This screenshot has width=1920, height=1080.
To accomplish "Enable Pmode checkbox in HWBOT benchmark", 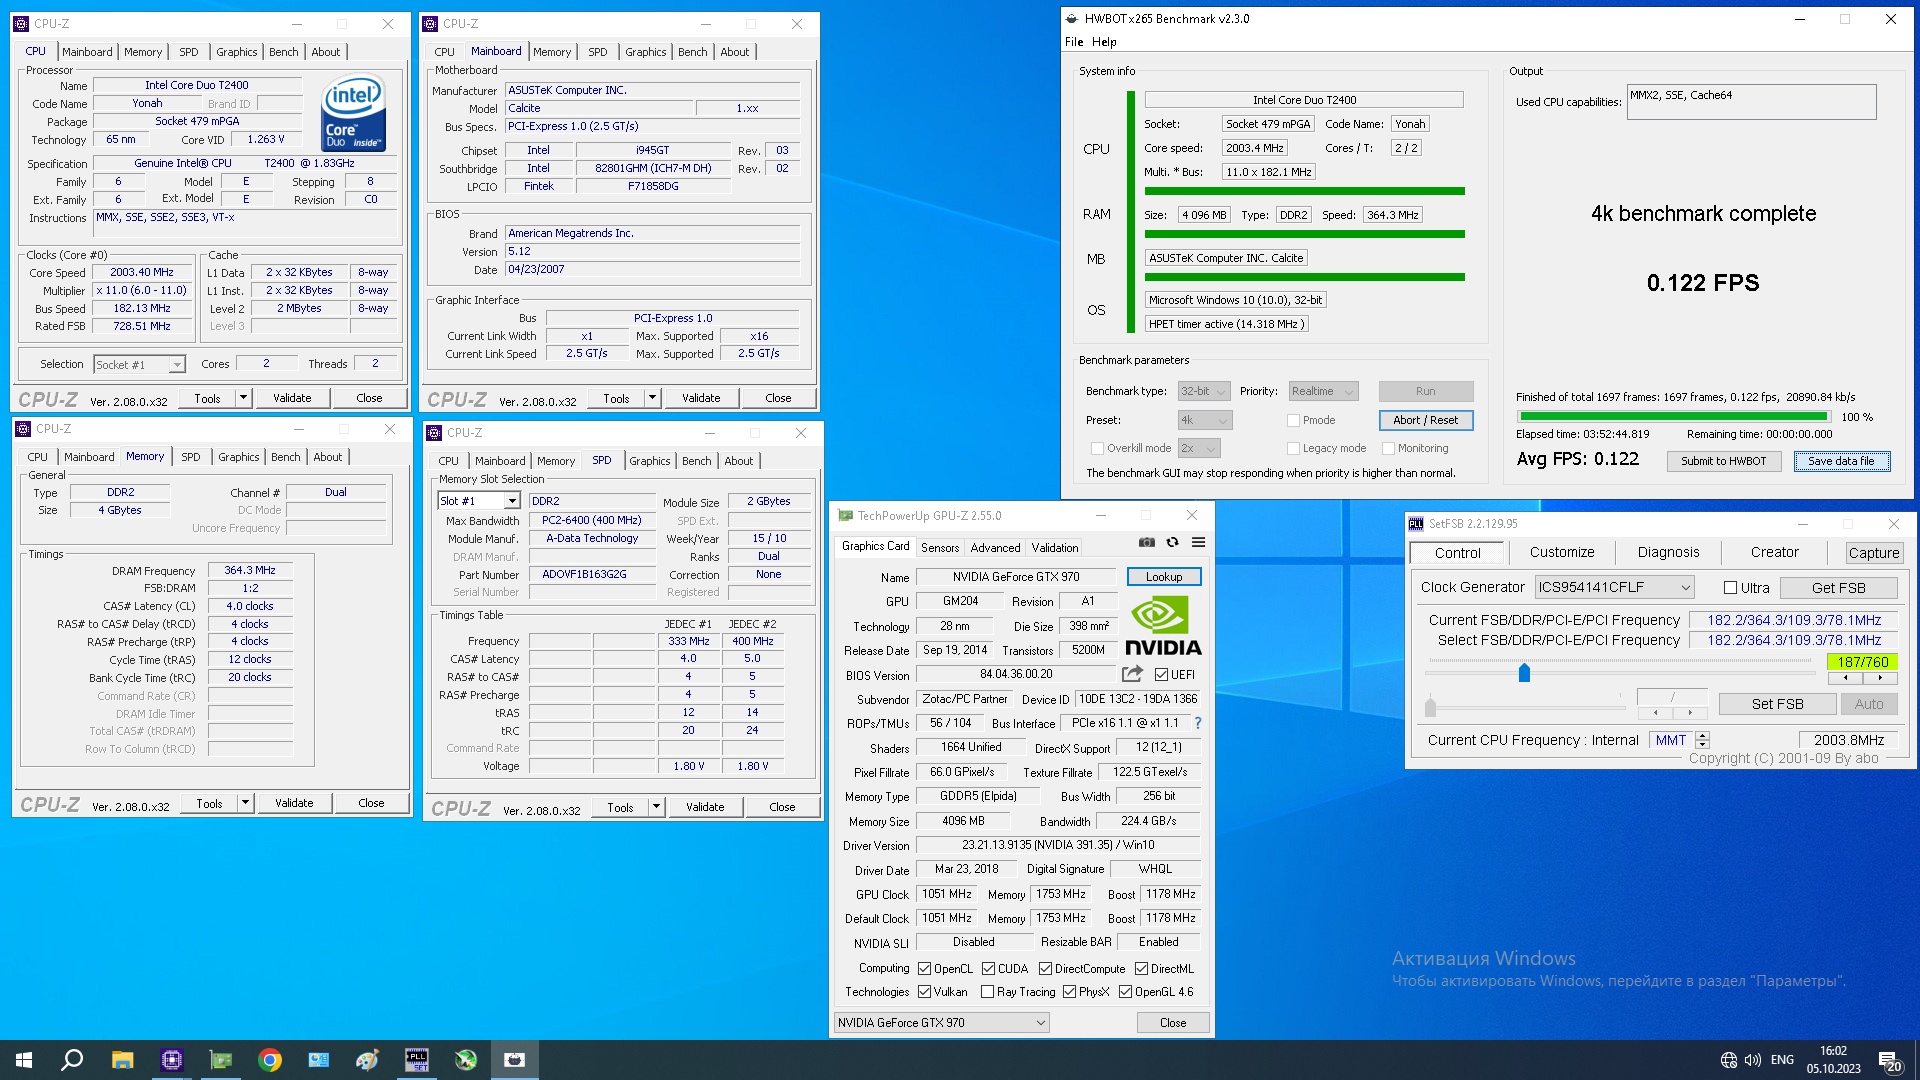I will coord(1293,420).
